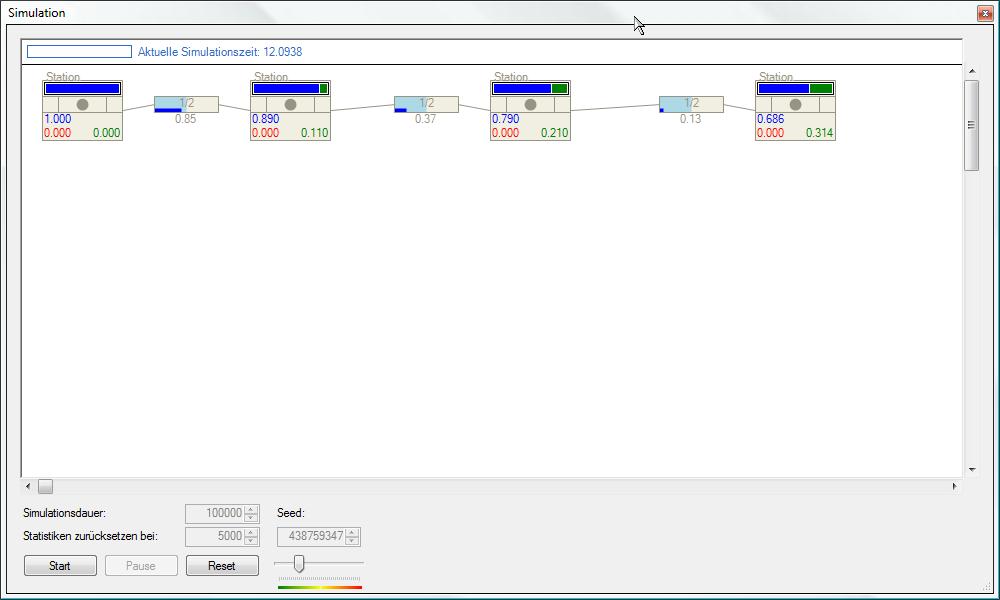The width and height of the screenshot is (1000, 600).
Task: Select the buffer block labeled 0.13
Action: (691, 104)
